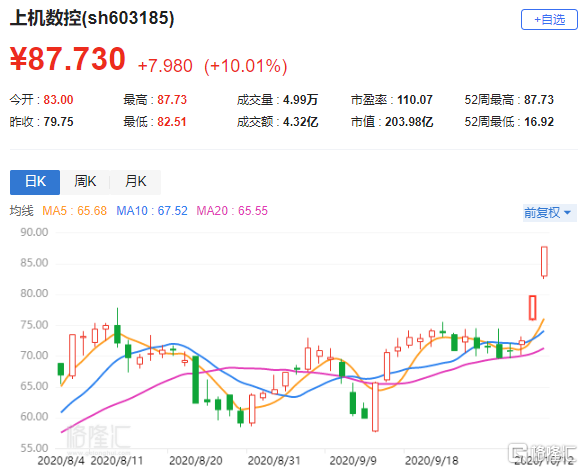Click the red candlestick near 80.00 level
Screen dimensions: 583x470
532,308
